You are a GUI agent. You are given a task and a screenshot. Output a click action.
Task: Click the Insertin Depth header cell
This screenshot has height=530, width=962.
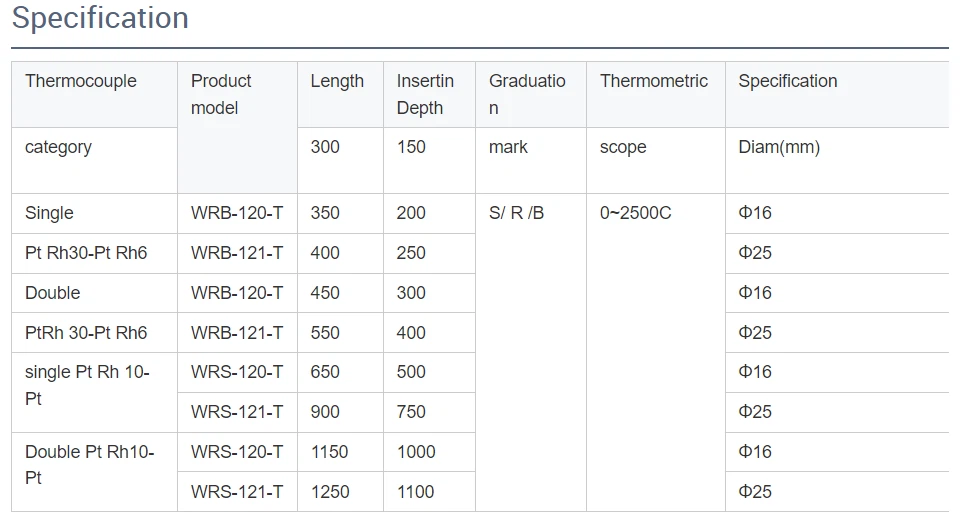tap(429, 94)
